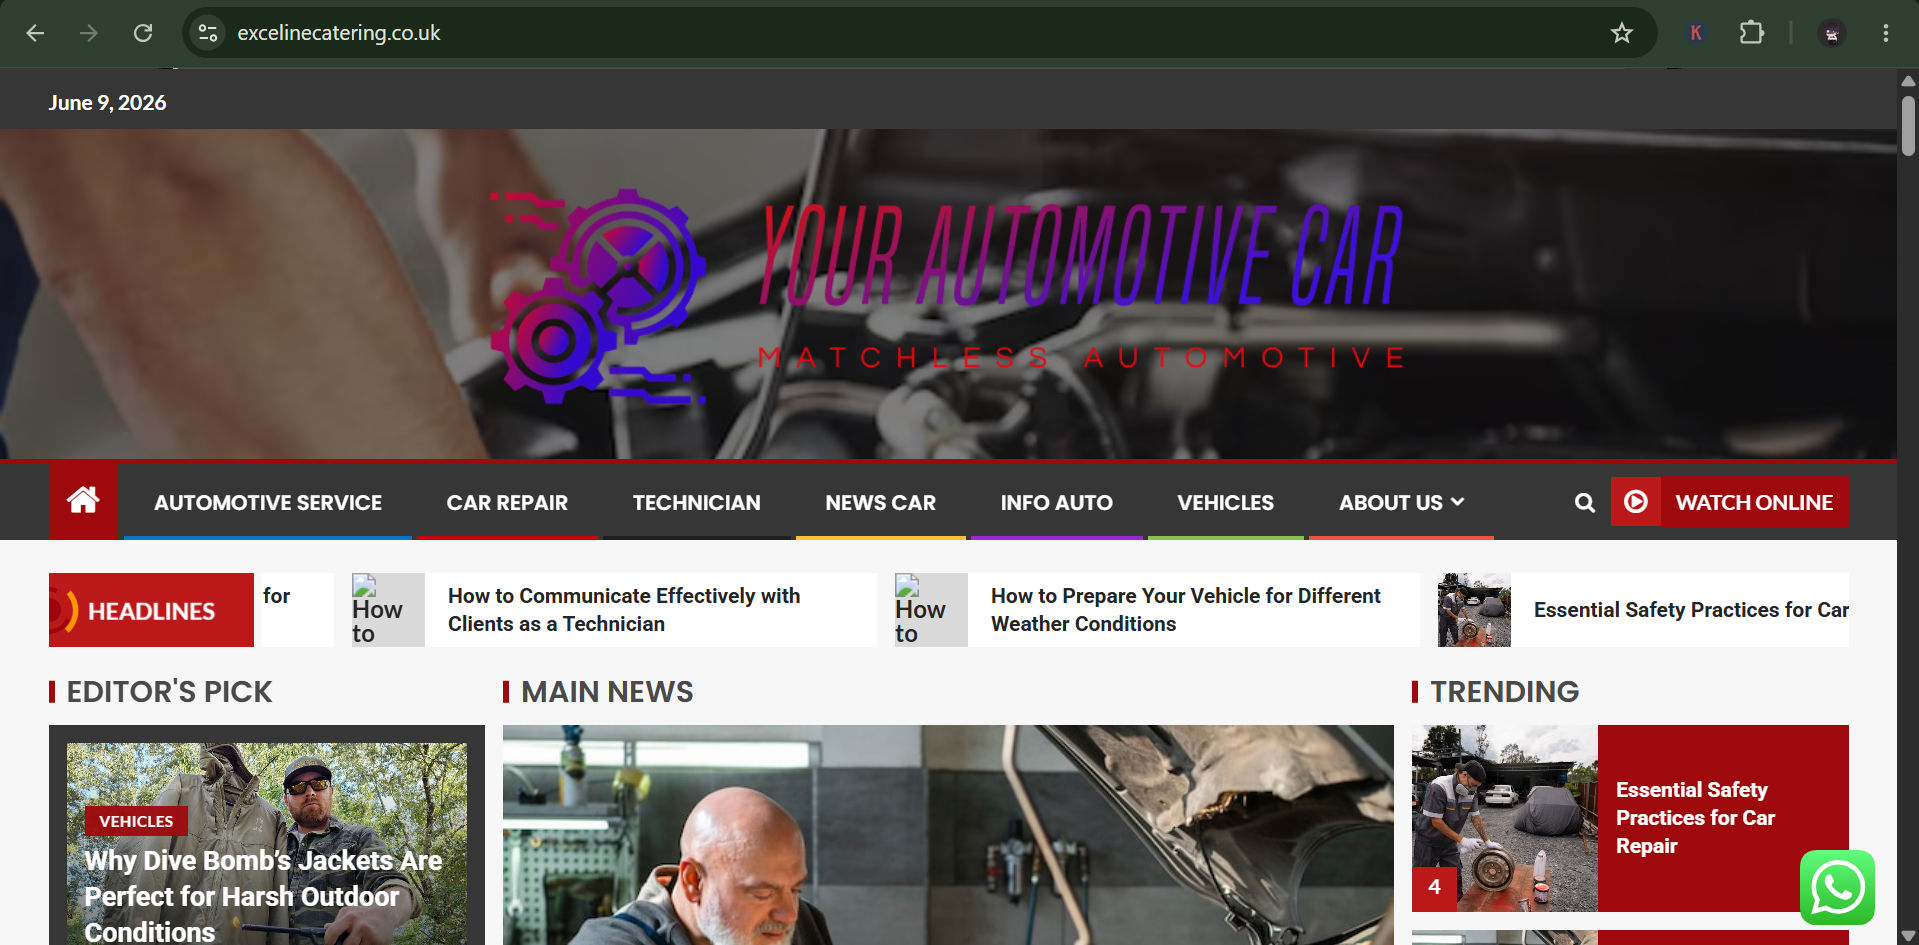Open the browser extensions puzzle icon
1919x945 pixels.
coord(1751,33)
